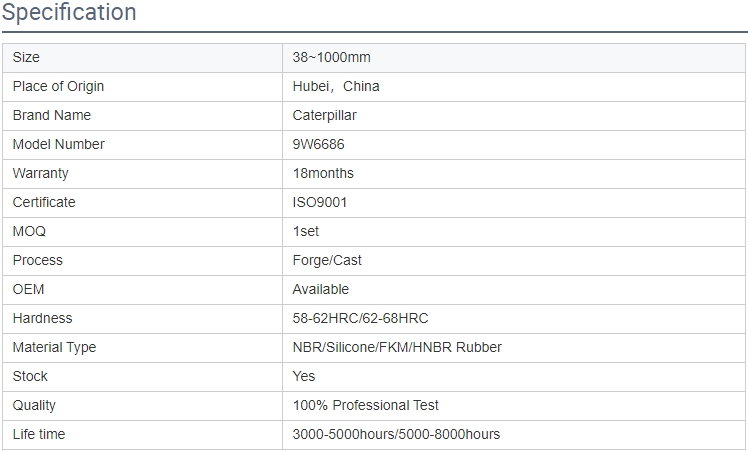Viewport: 748px width, 452px height.
Task: Select the 1set MOQ value
Action: pos(306,231)
